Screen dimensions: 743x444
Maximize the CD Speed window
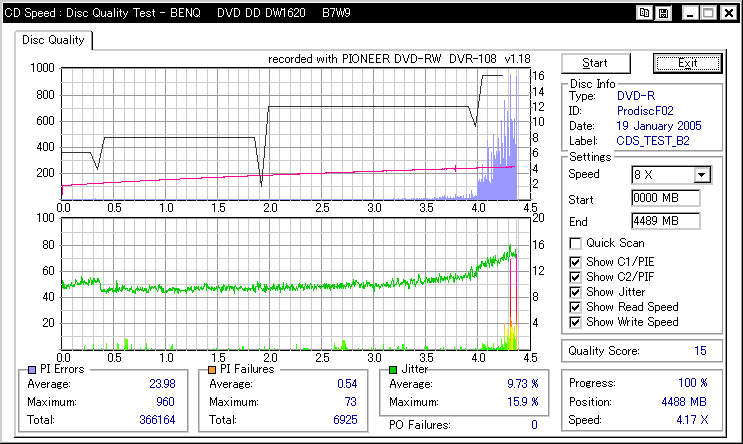[707, 12]
